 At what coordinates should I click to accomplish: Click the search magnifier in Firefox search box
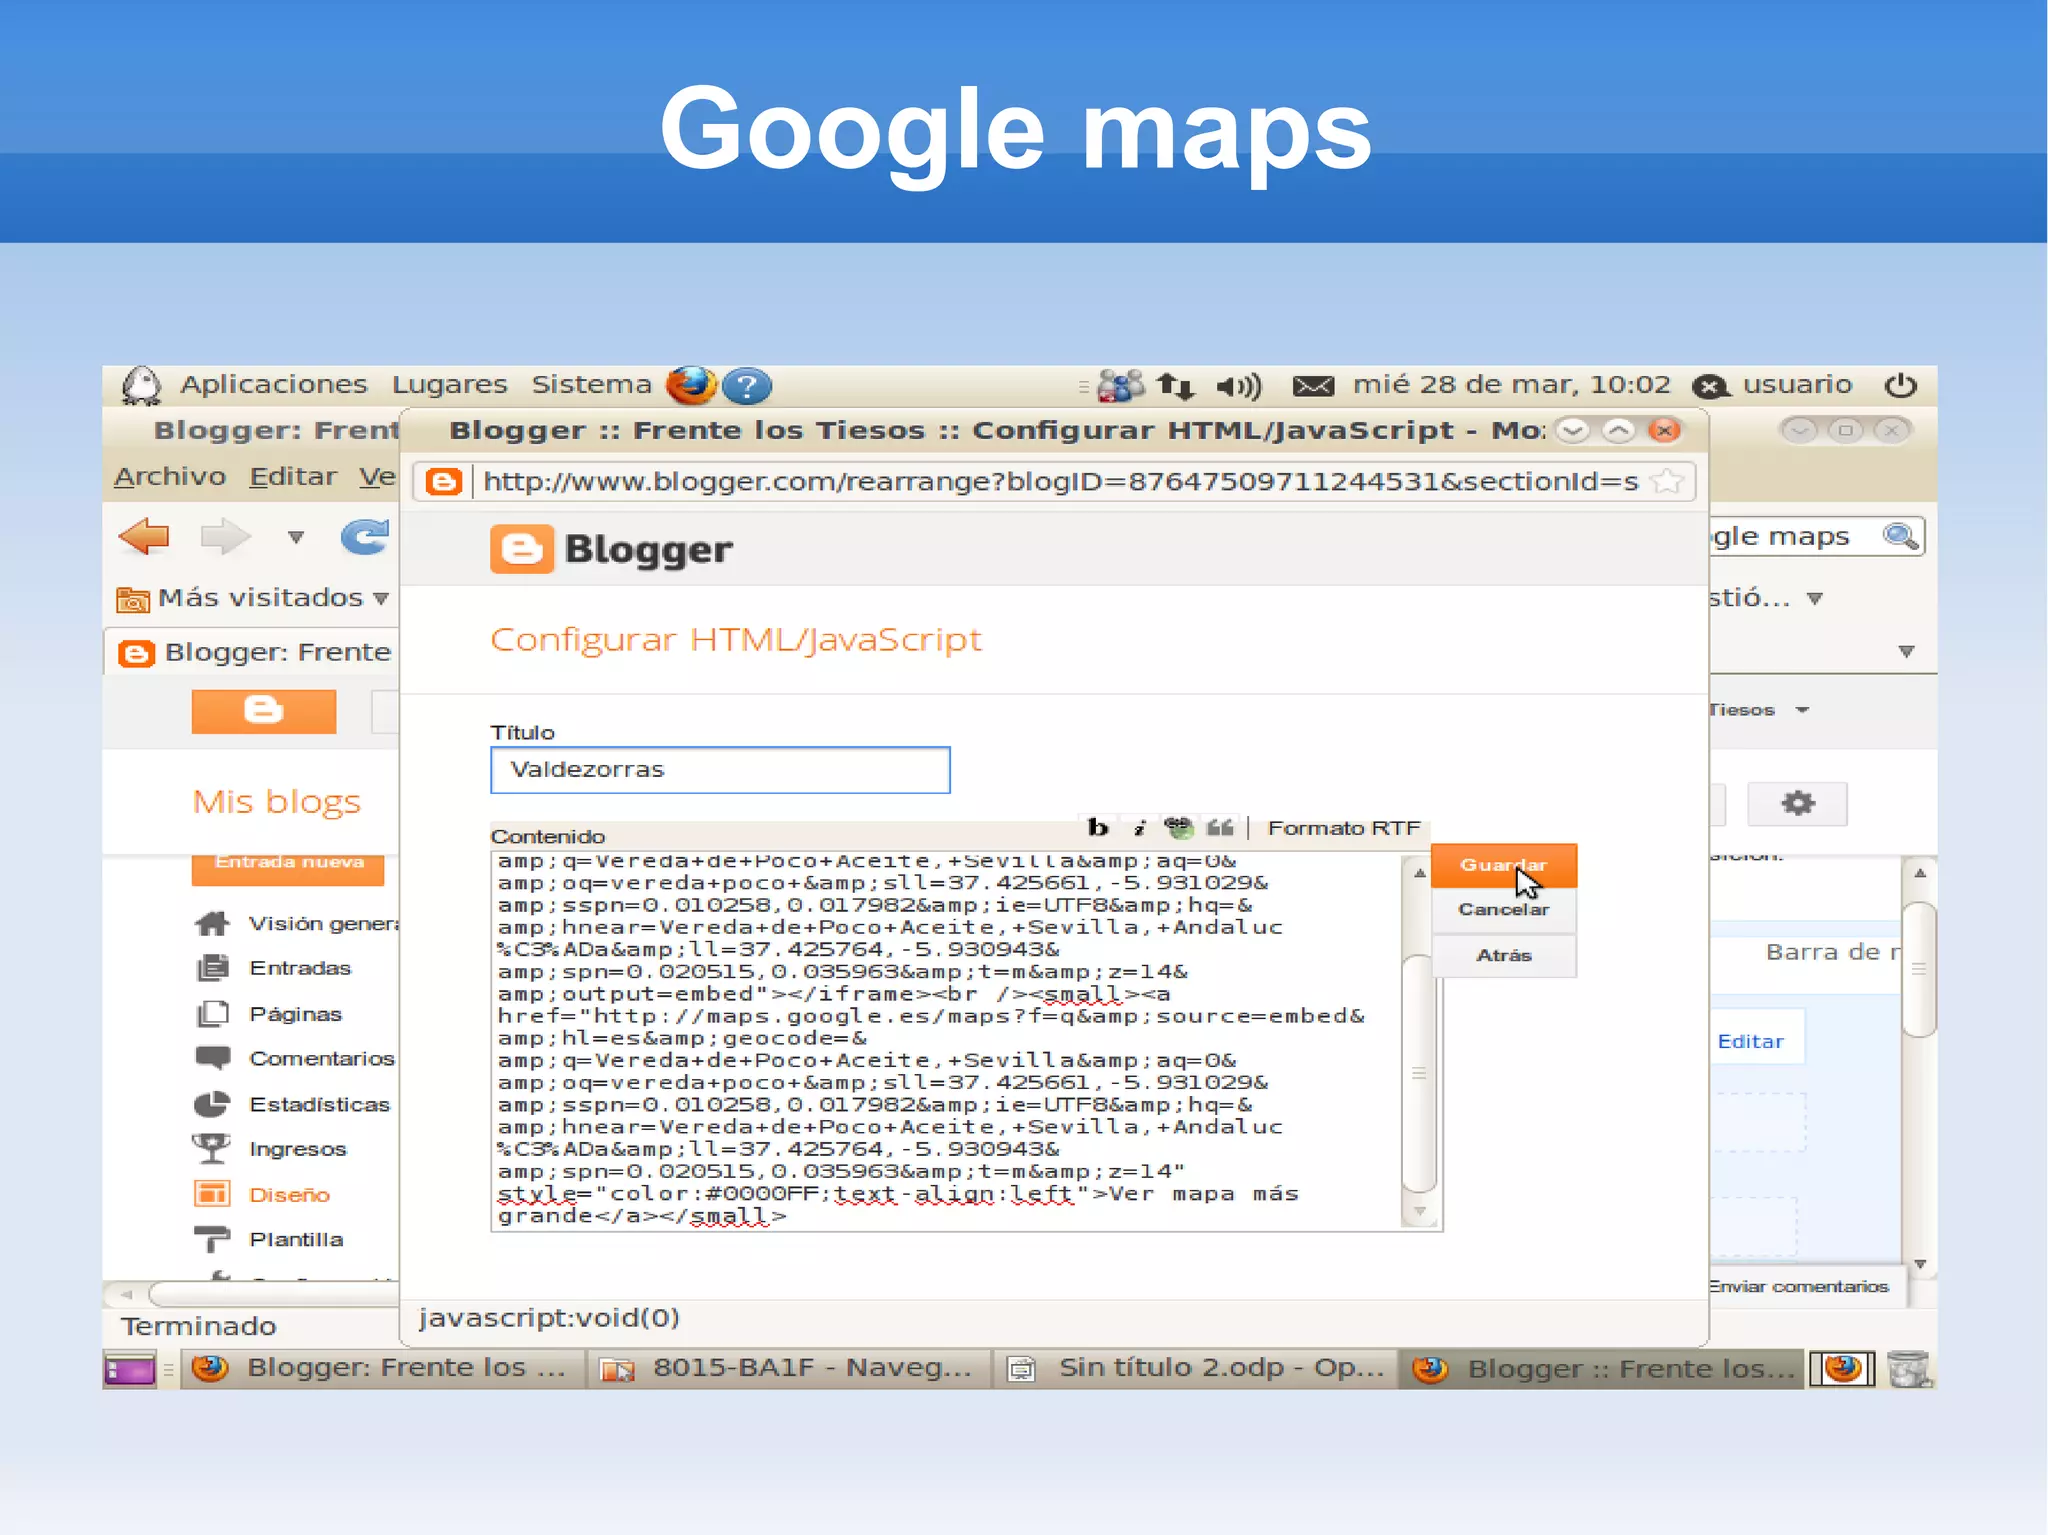(1899, 537)
